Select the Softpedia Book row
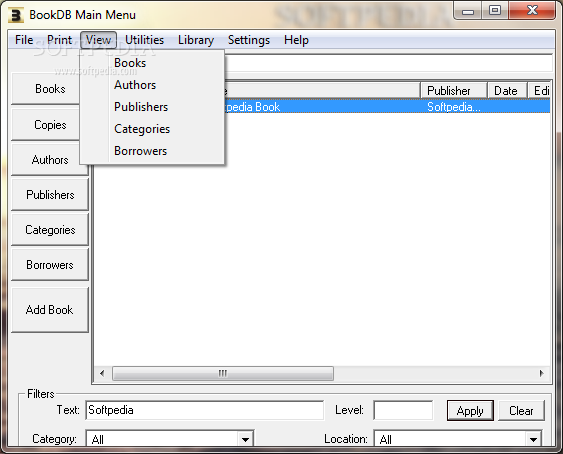The height and width of the screenshot is (454, 563). pyautogui.click(x=387, y=107)
